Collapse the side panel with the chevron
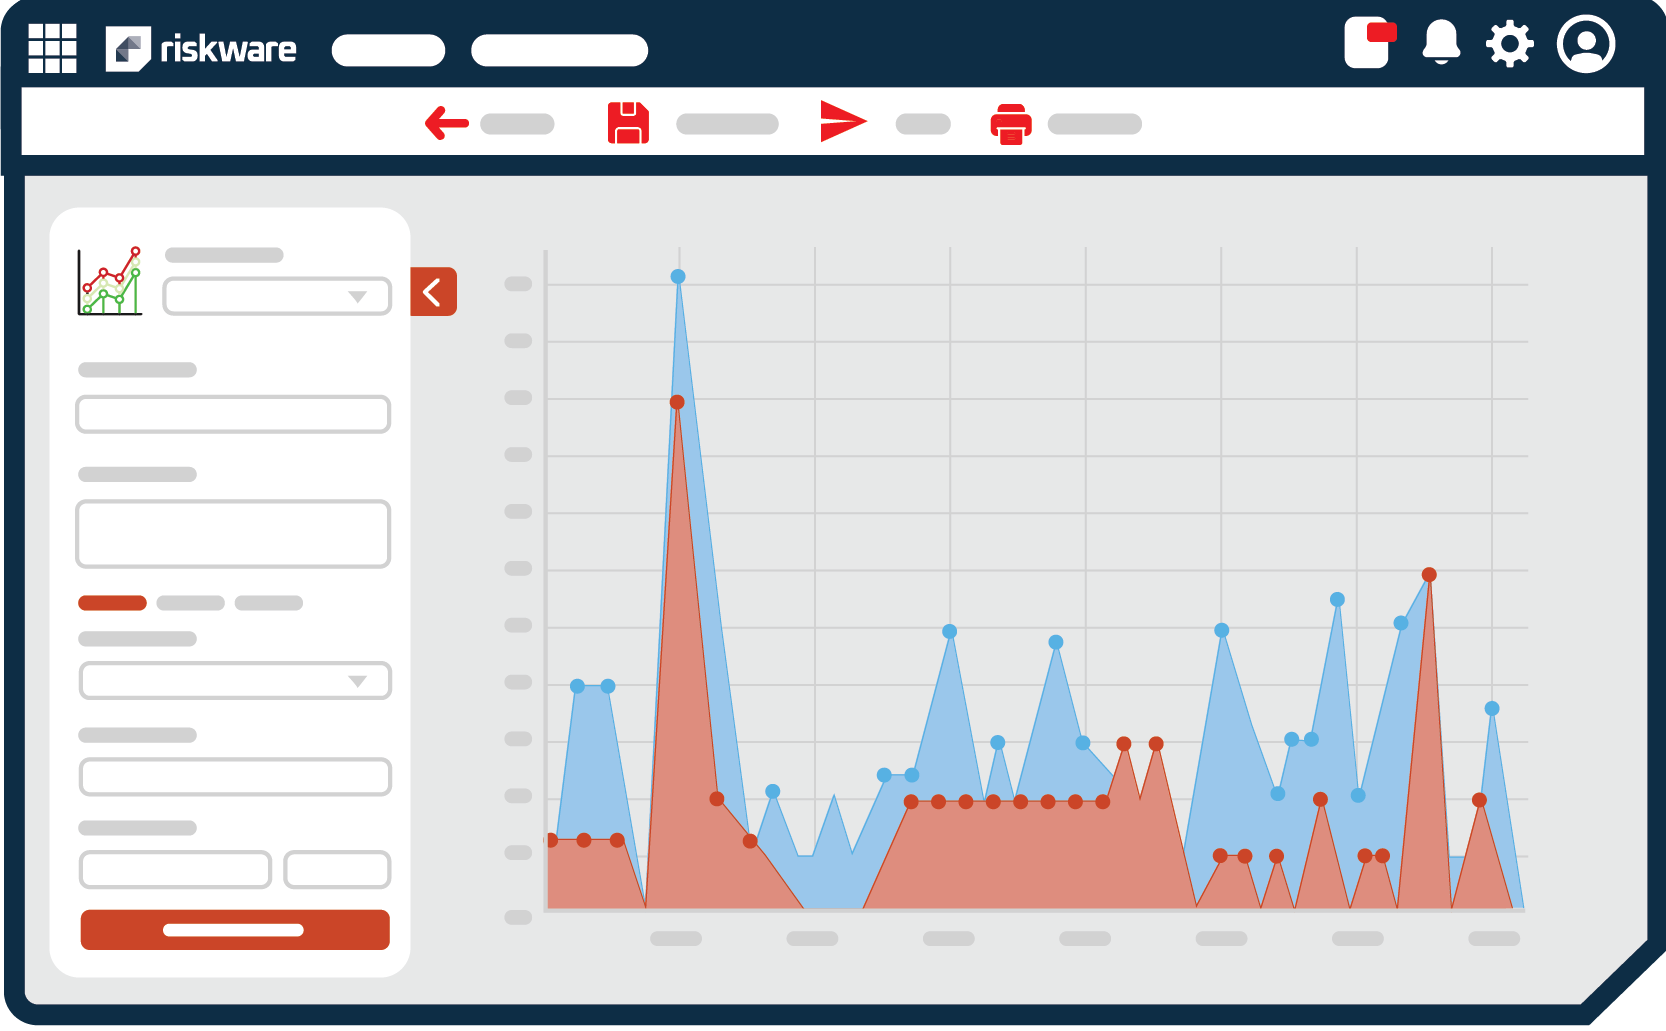This screenshot has width=1666, height=1031. coord(433,292)
